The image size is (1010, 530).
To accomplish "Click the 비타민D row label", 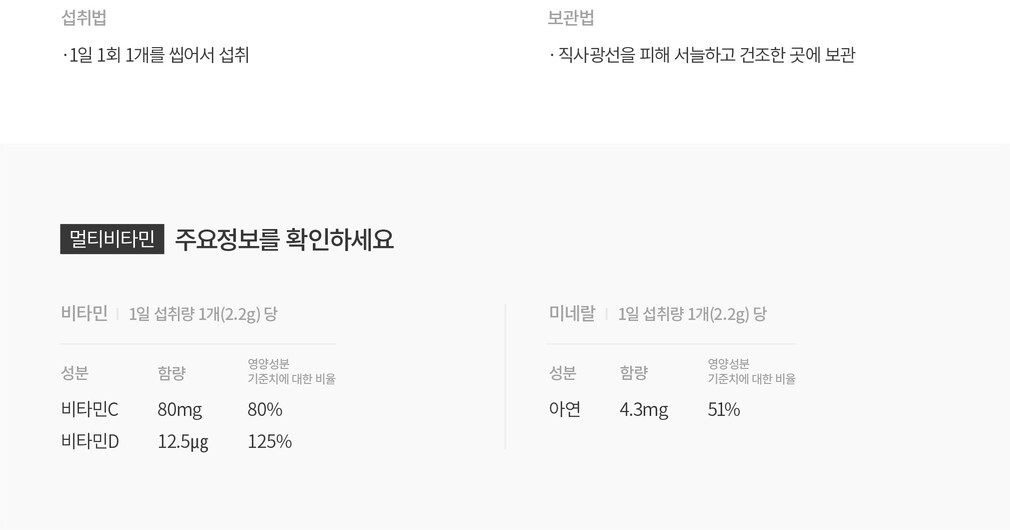I will click(x=90, y=441).
